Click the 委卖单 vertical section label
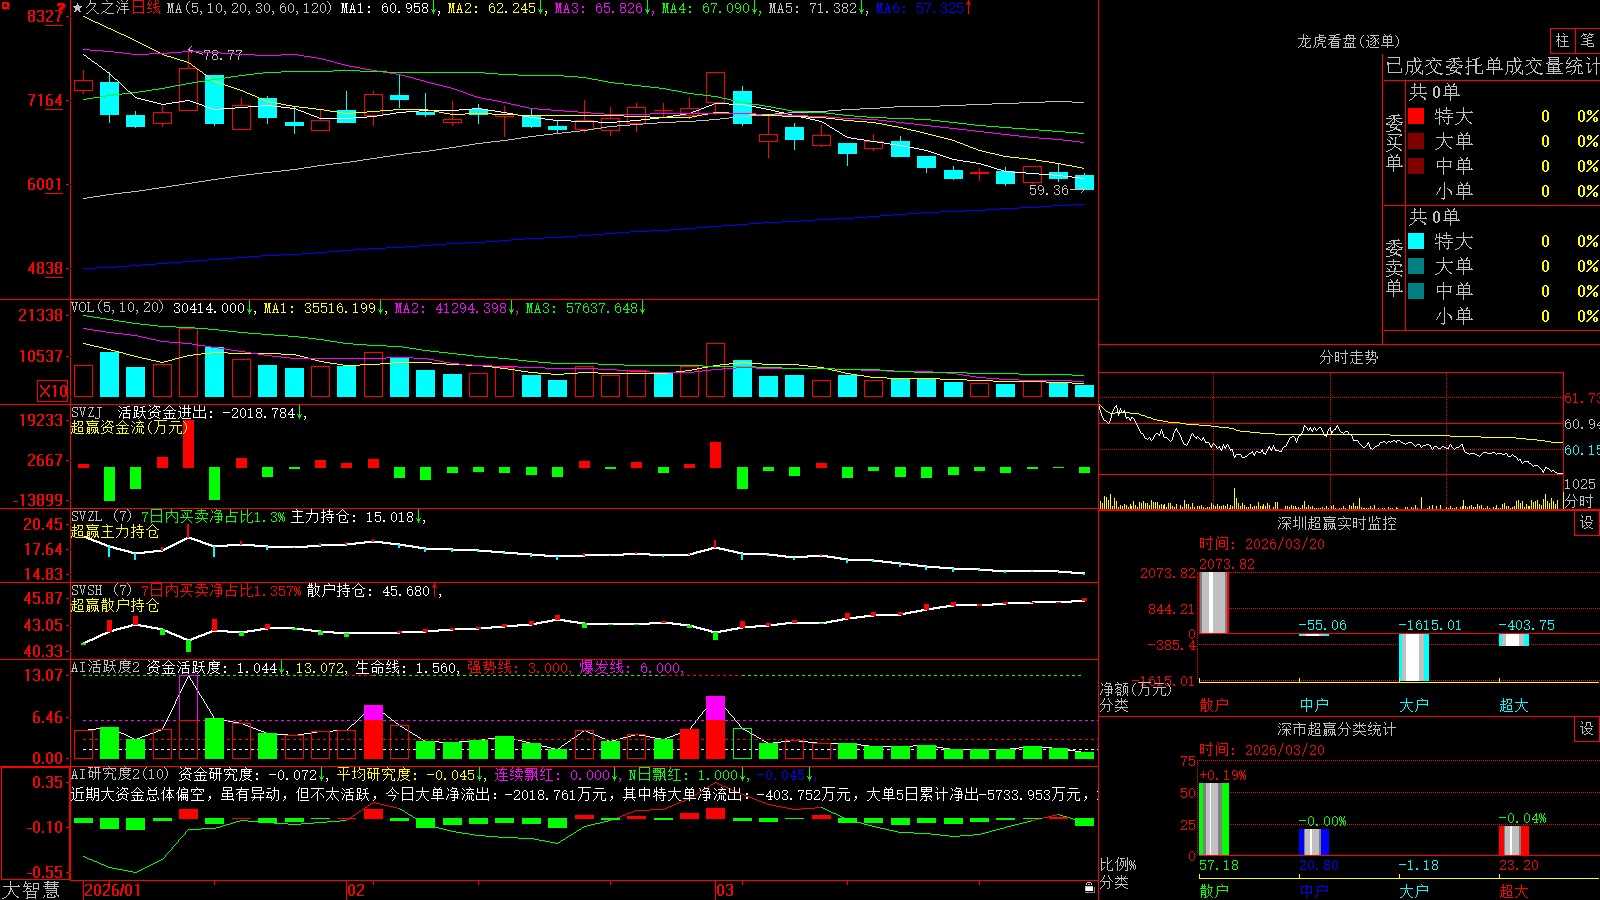This screenshot has width=1600, height=900. [x=1394, y=268]
